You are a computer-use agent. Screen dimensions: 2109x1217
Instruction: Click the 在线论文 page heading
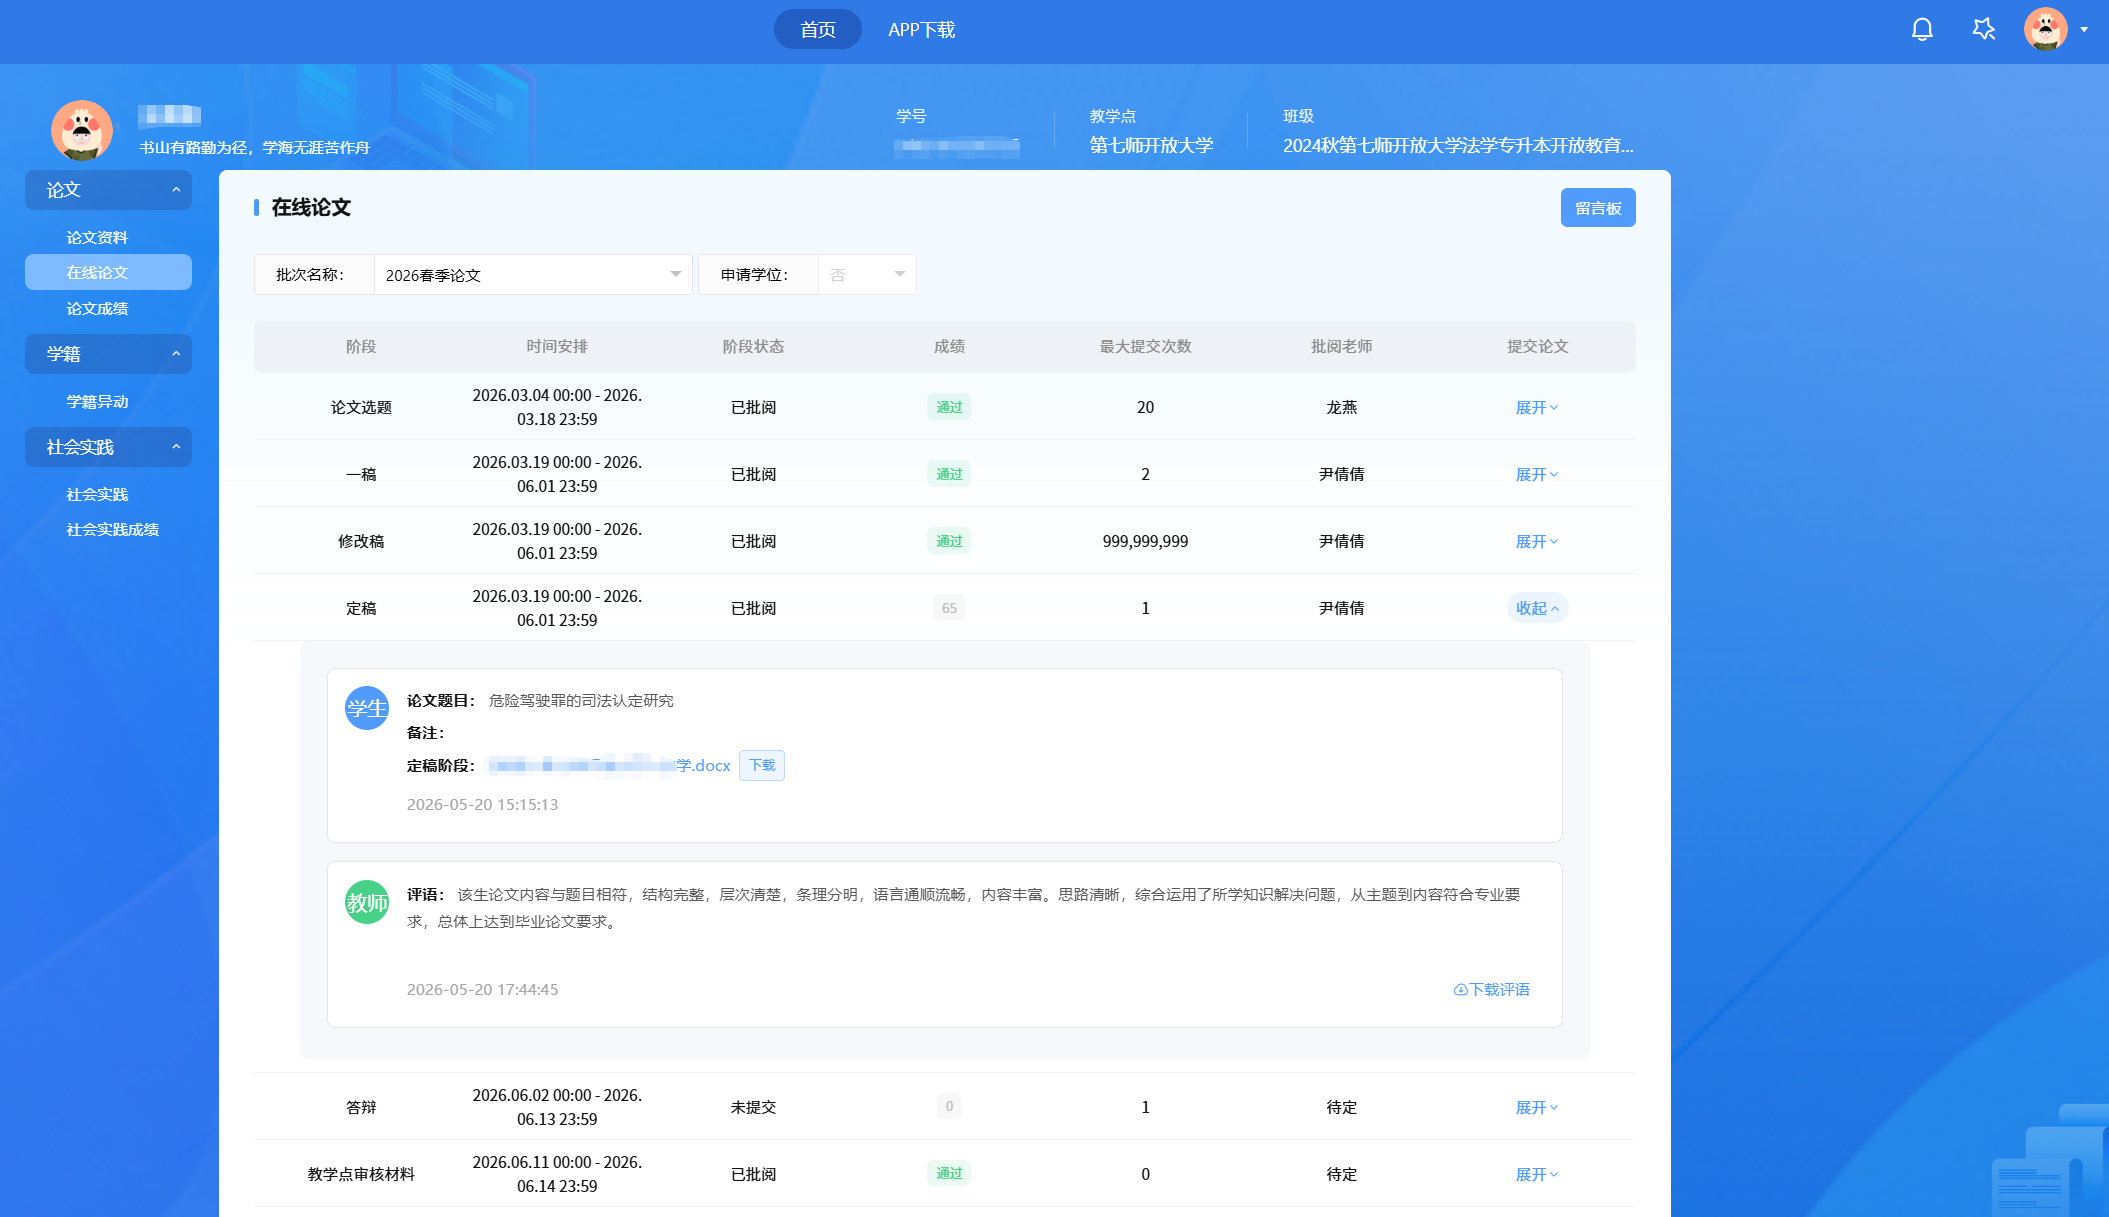point(311,207)
